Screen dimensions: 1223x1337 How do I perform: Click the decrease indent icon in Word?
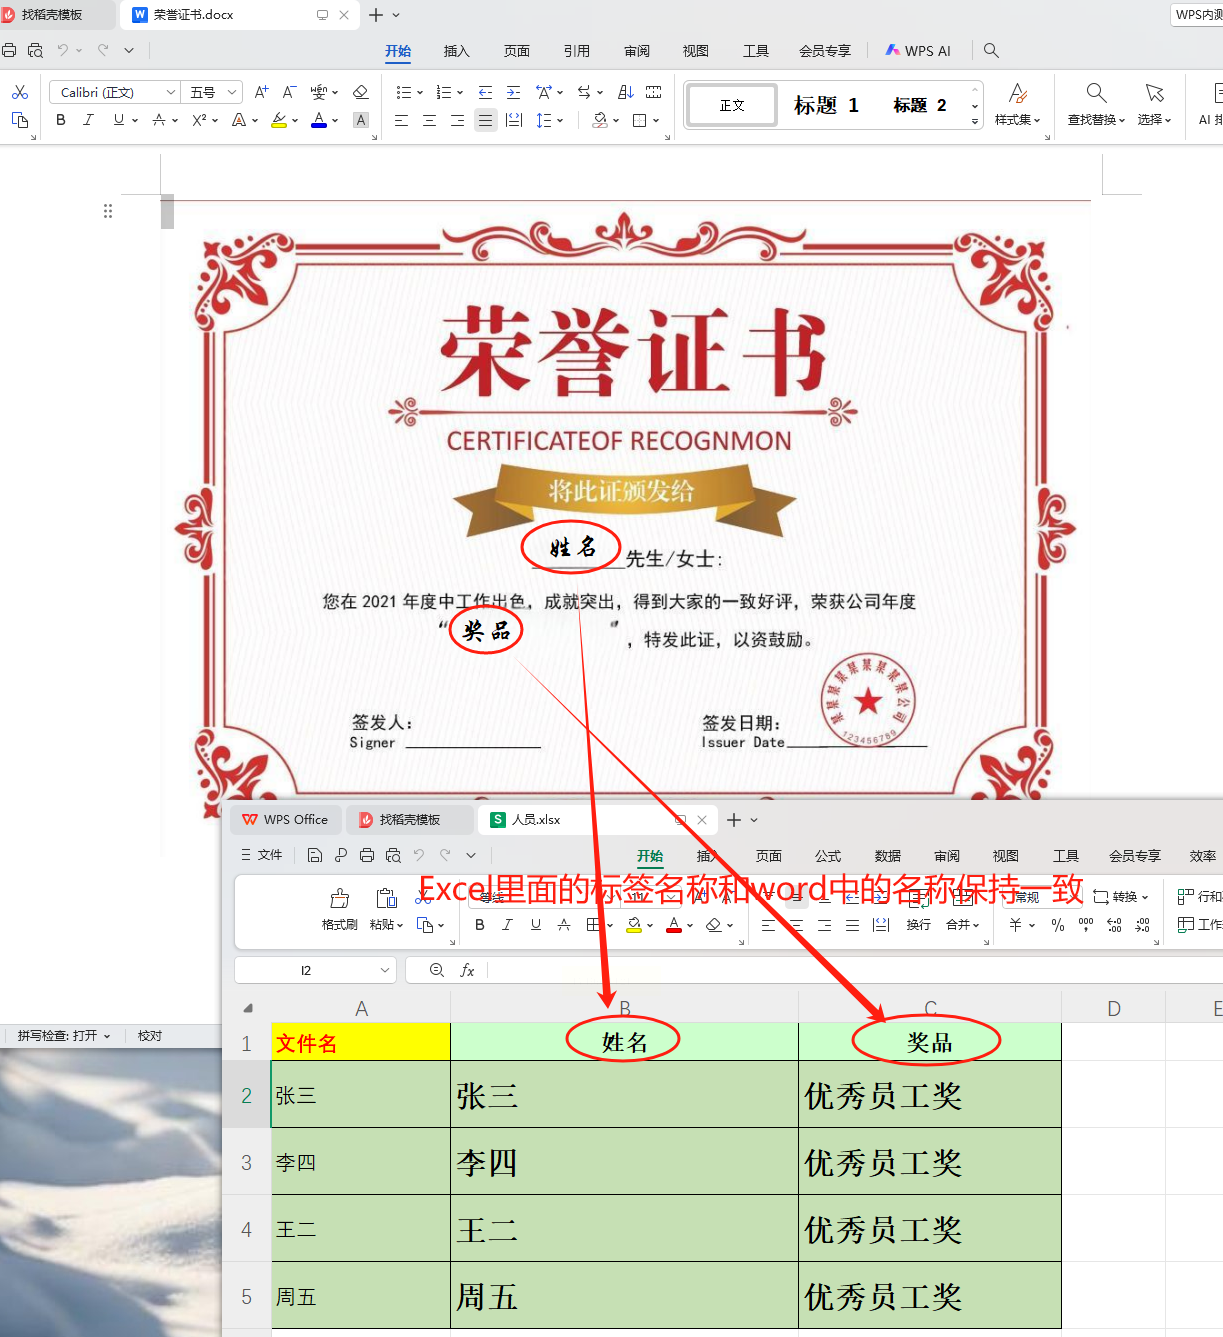coord(485,92)
